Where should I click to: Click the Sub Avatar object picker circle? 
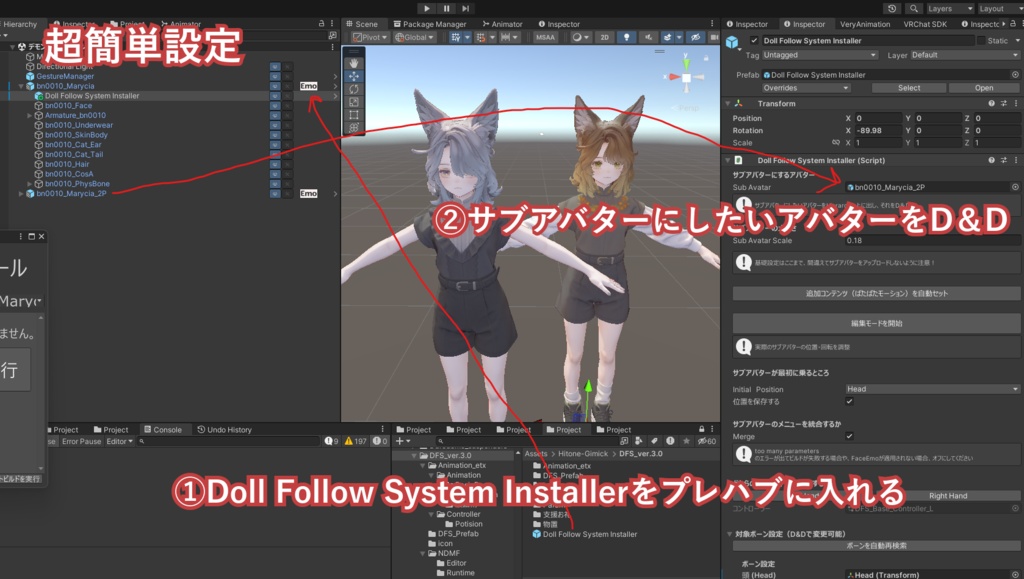pyautogui.click(x=1015, y=187)
